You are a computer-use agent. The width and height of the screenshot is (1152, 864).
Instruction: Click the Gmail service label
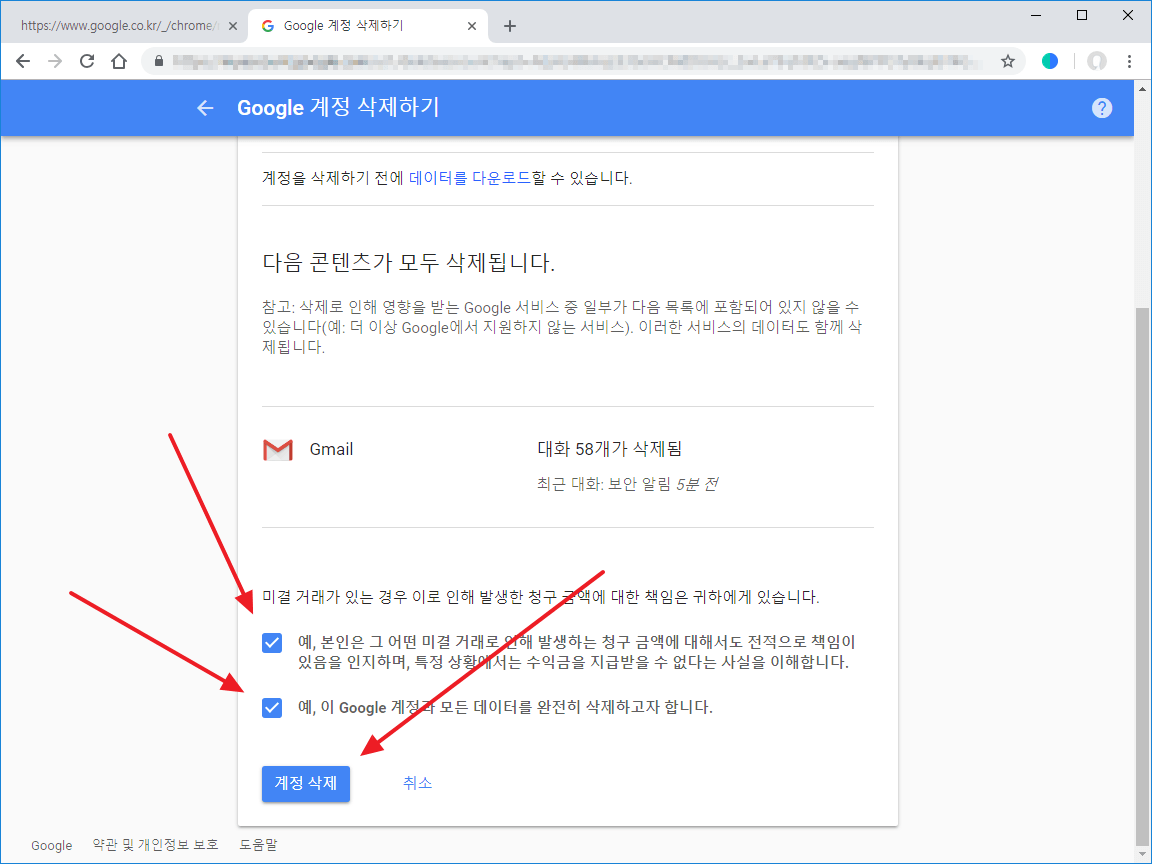[x=331, y=450]
